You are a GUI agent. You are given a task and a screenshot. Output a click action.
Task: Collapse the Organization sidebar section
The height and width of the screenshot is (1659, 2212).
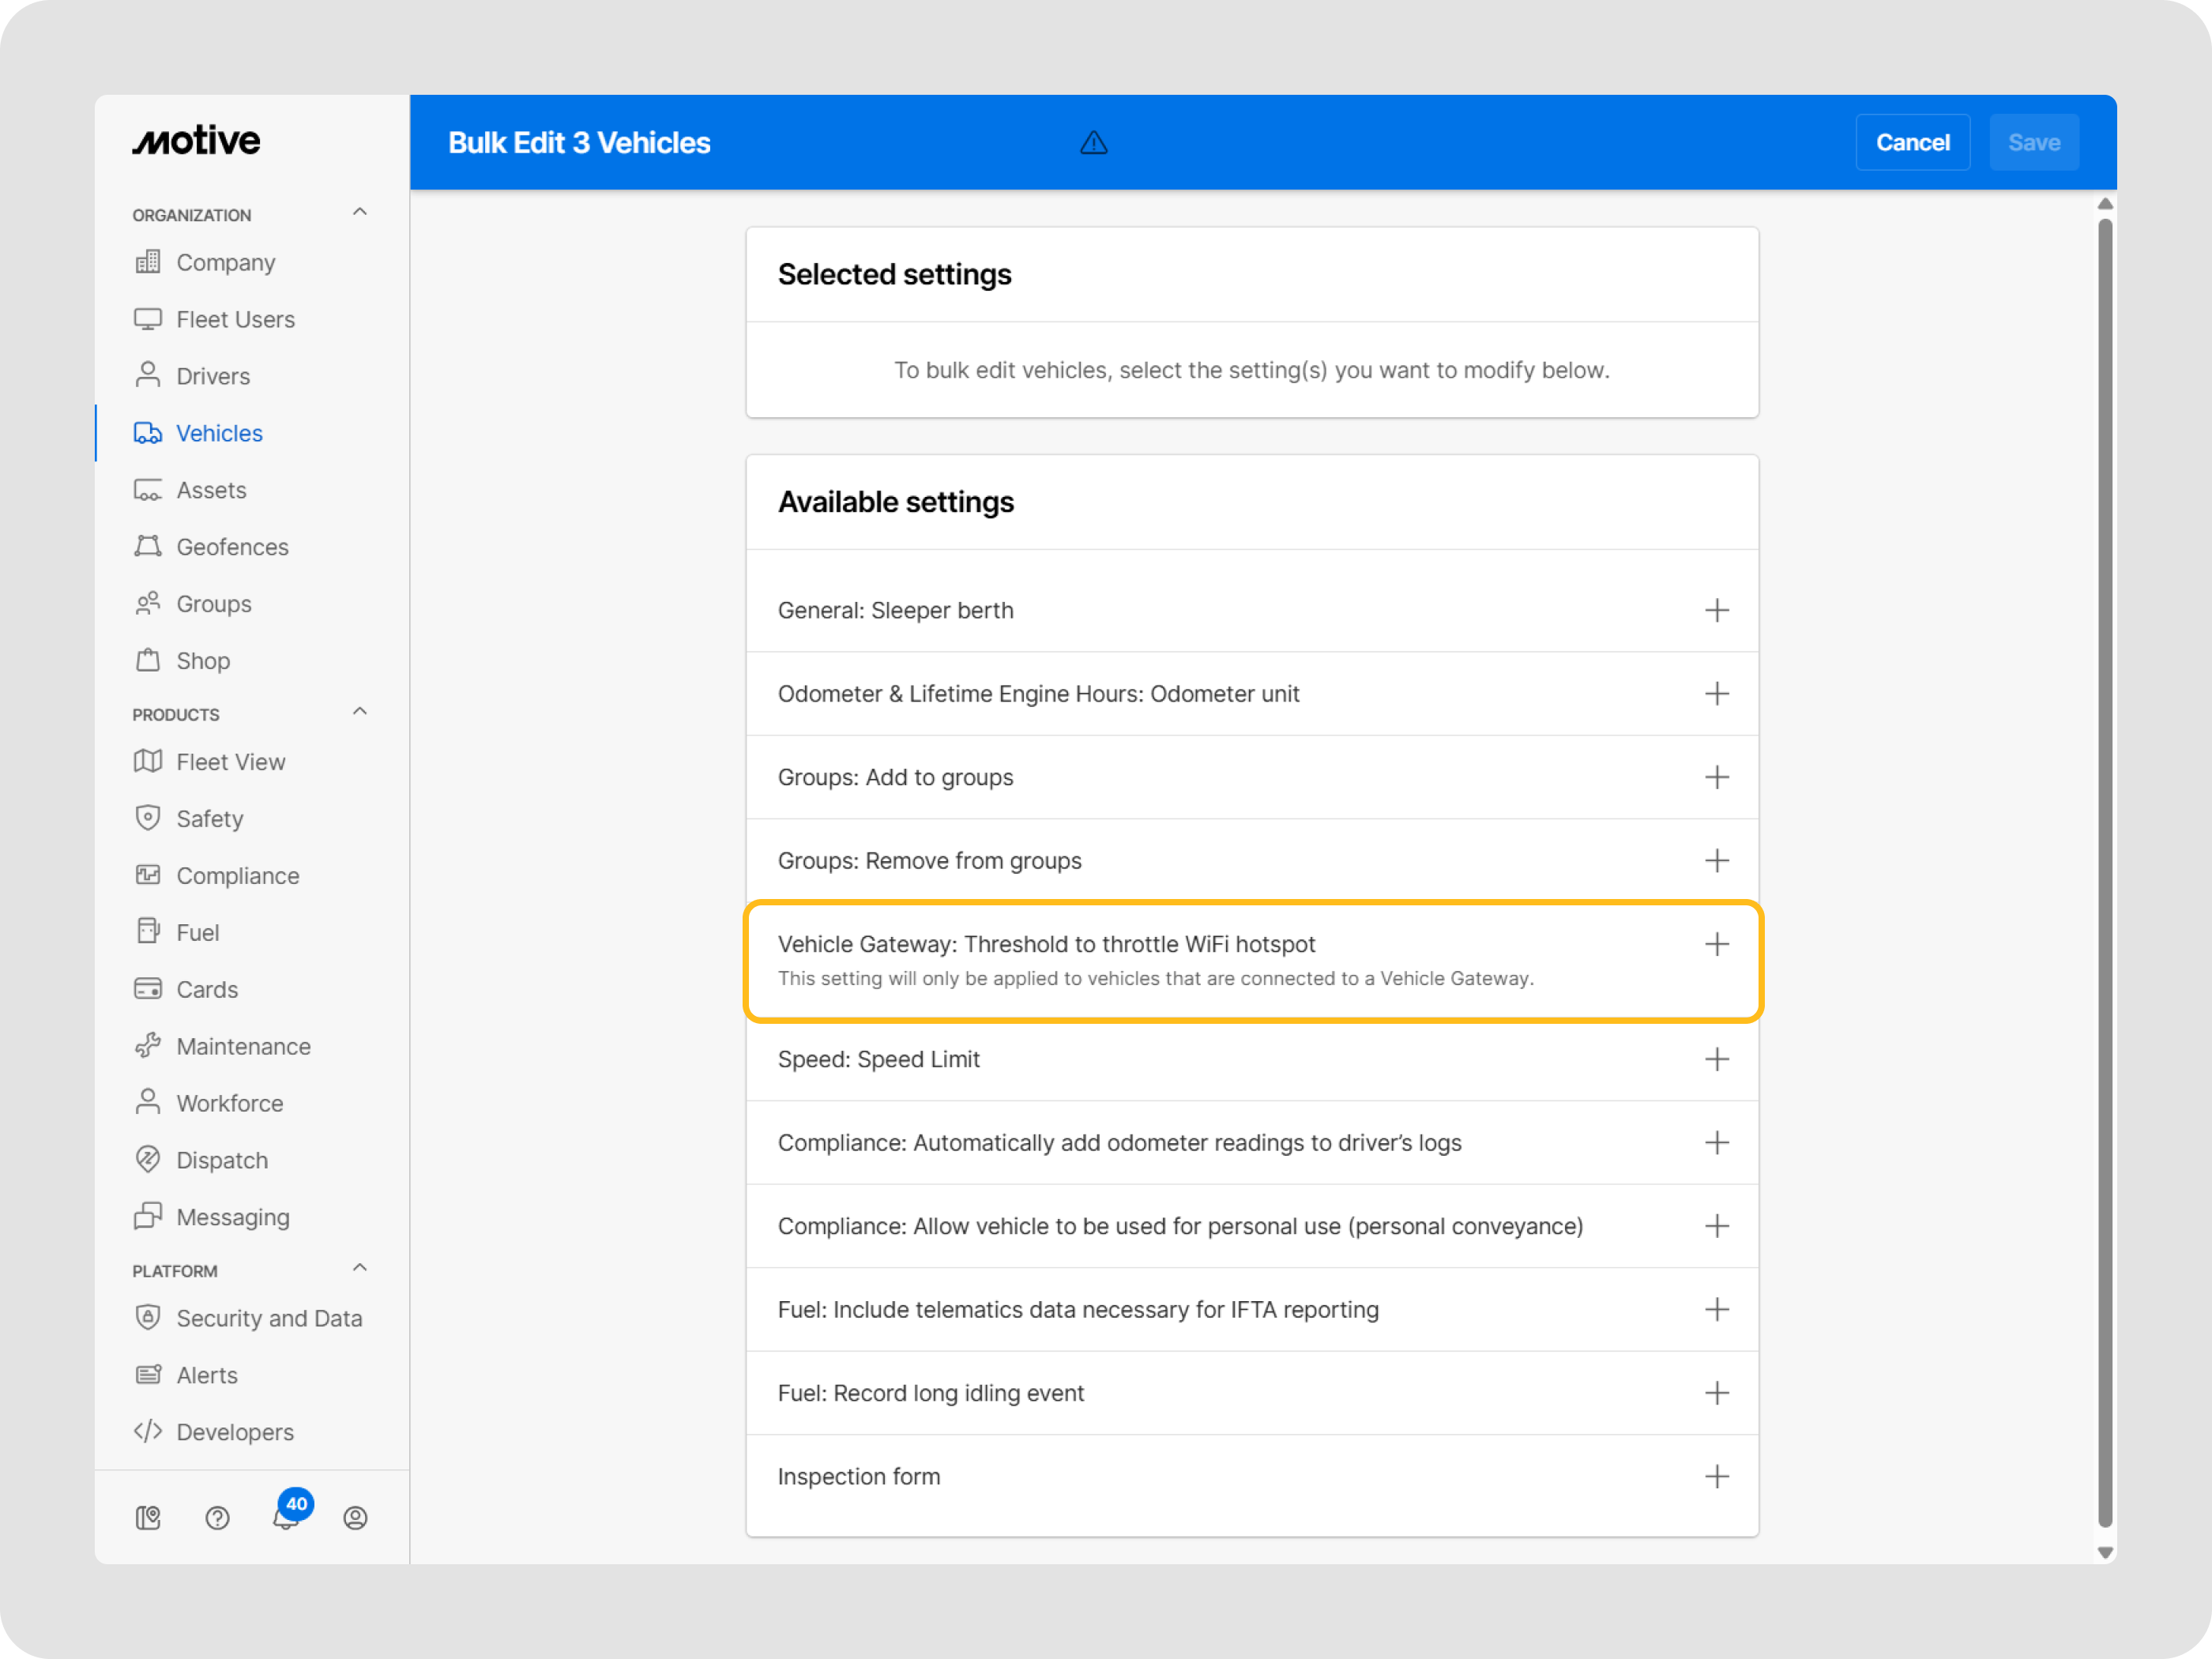click(360, 212)
